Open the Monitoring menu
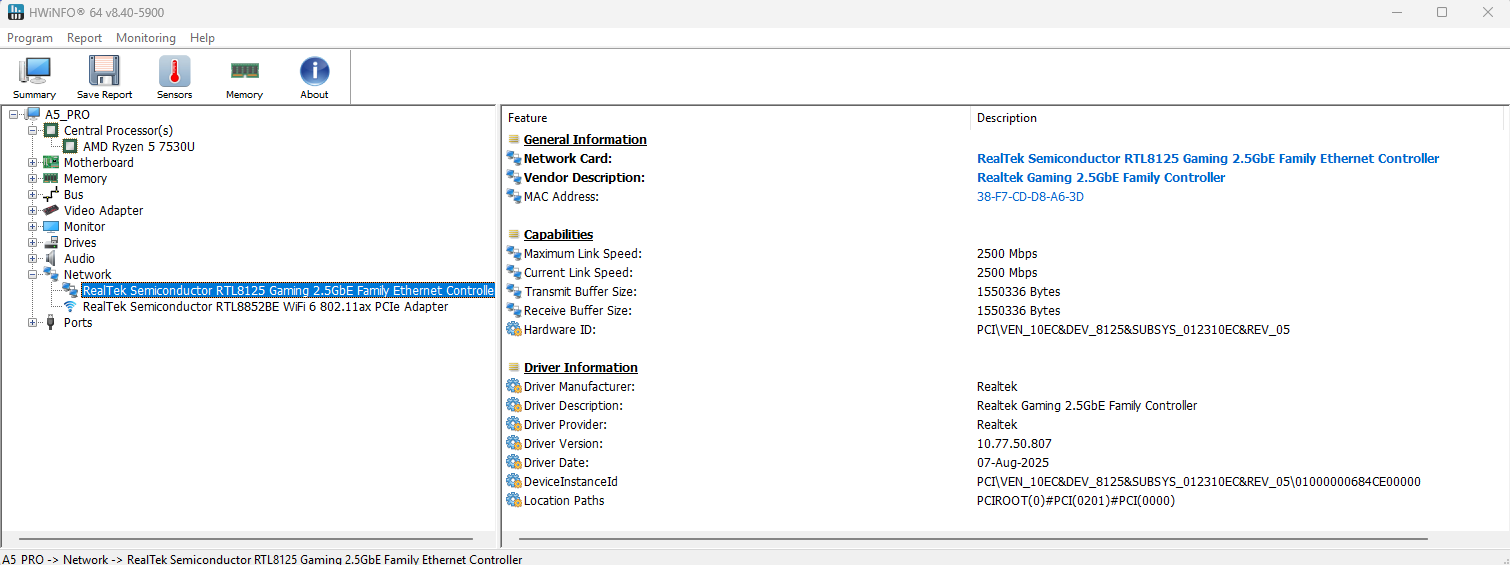This screenshot has height=565, width=1510. point(145,38)
